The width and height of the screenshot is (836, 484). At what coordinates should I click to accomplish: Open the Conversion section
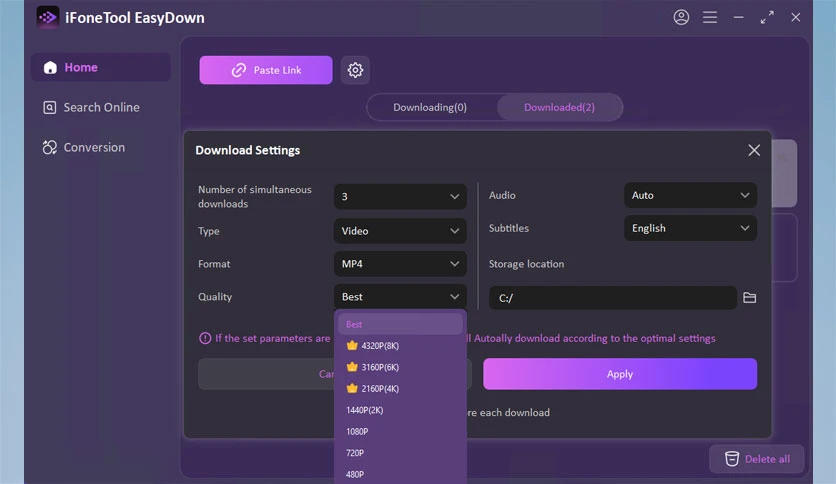pos(101,147)
